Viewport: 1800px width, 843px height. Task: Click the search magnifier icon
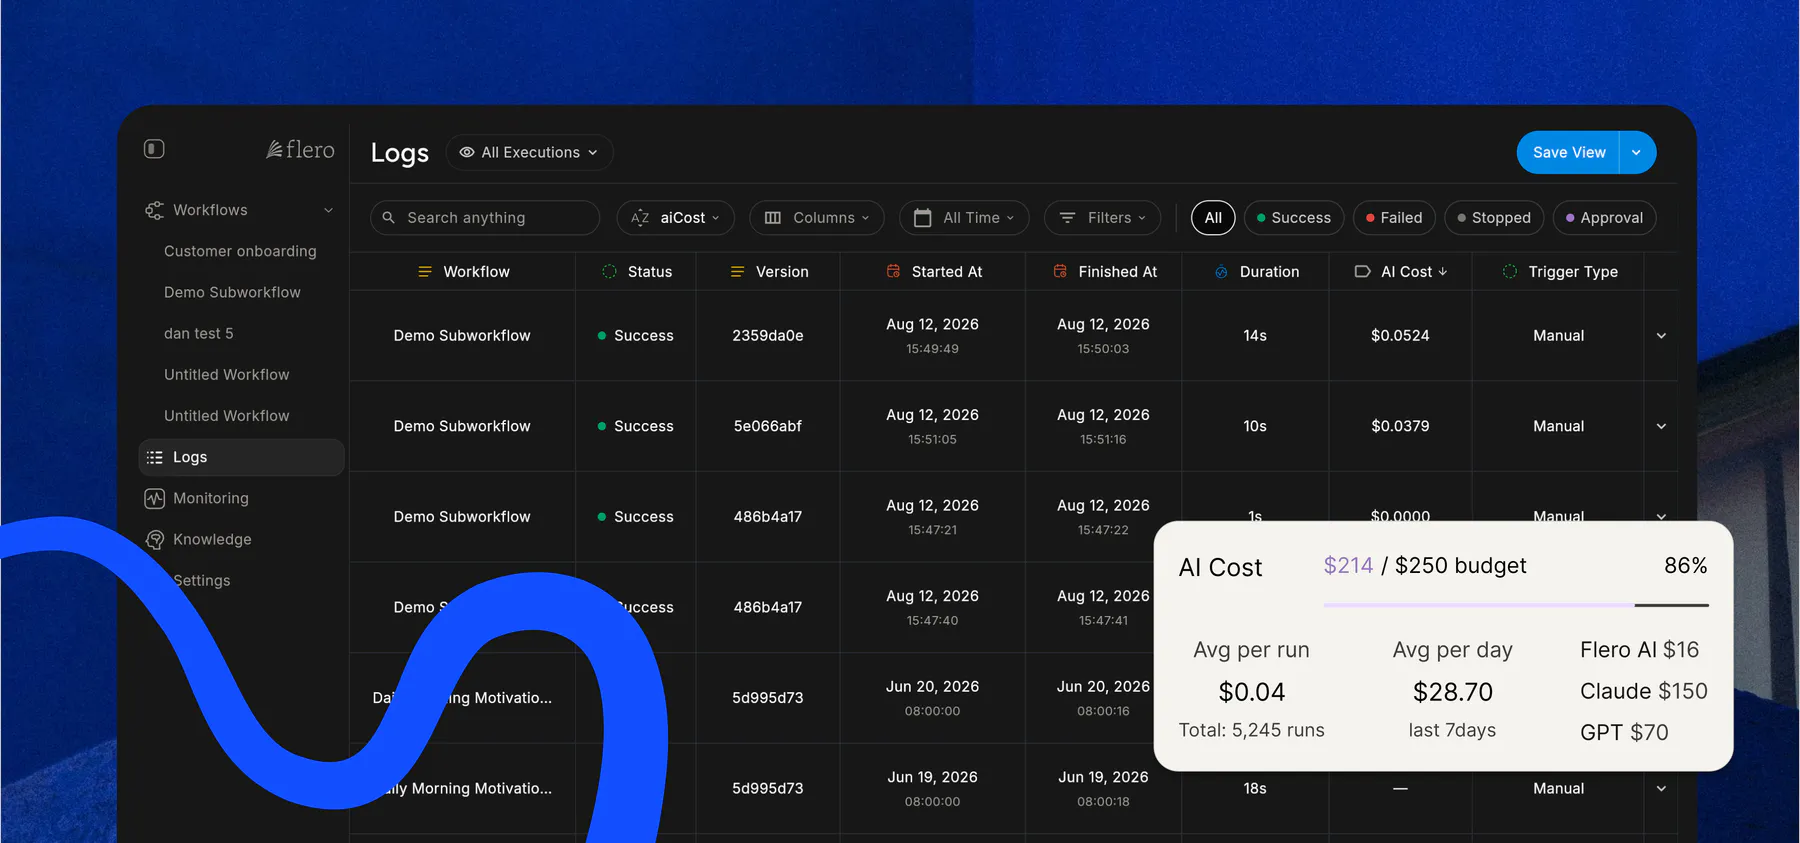[389, 217]
